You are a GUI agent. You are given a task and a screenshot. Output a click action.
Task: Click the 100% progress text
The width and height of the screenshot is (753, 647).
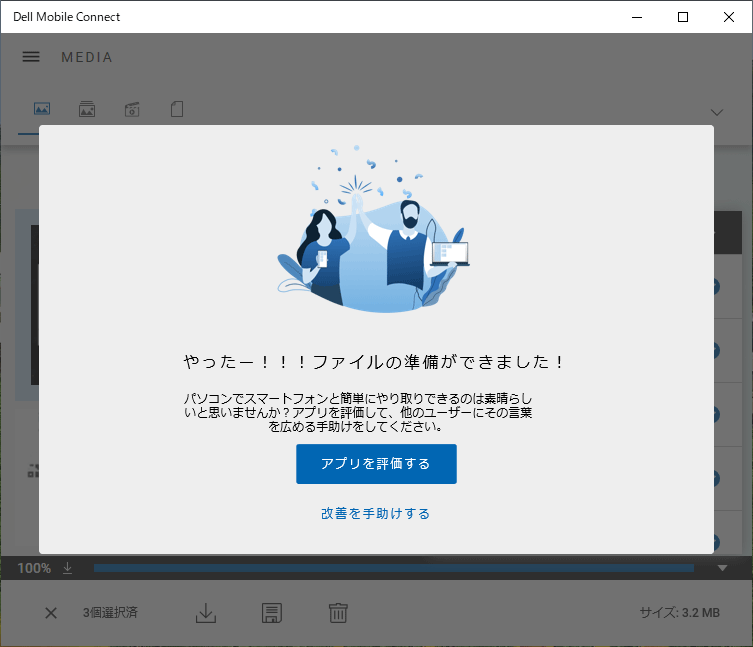tap(34, 568)
